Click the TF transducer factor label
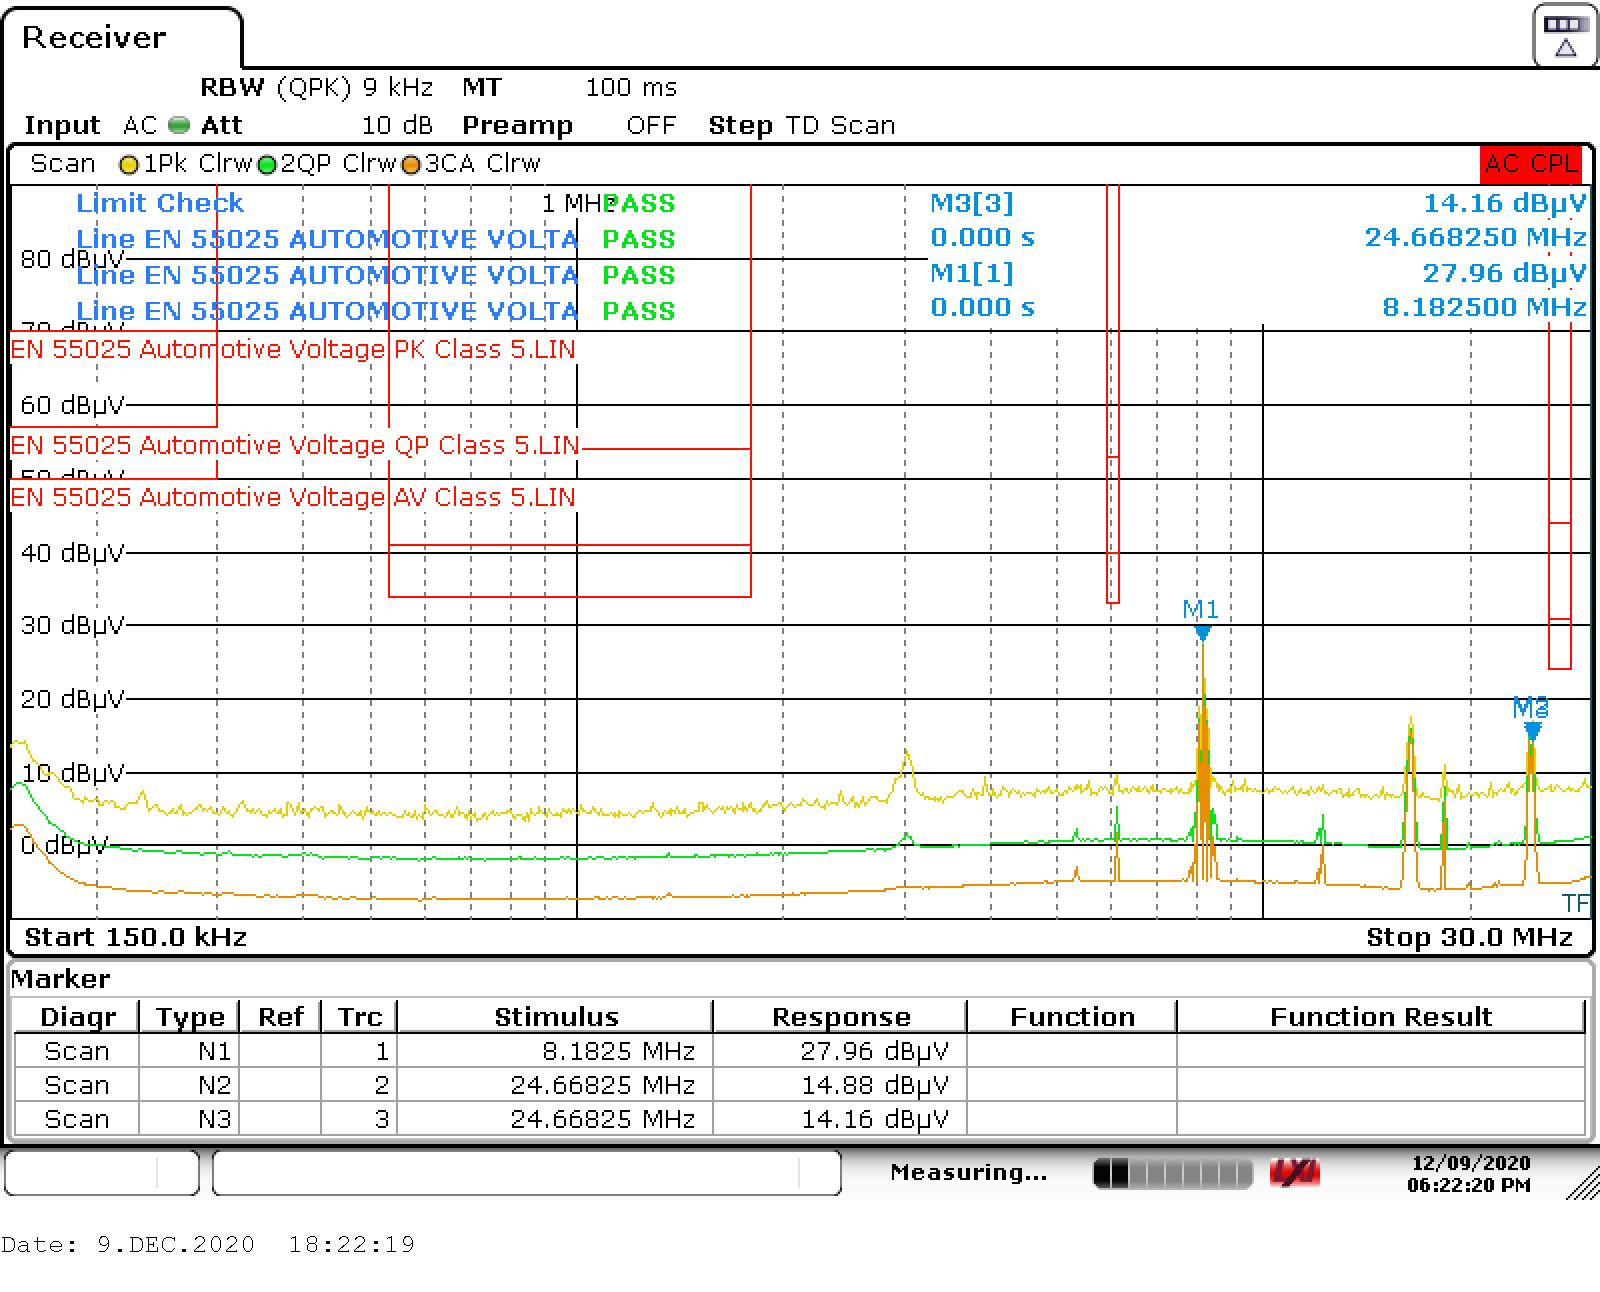 pyautogui.click(x=1575, y=904)
